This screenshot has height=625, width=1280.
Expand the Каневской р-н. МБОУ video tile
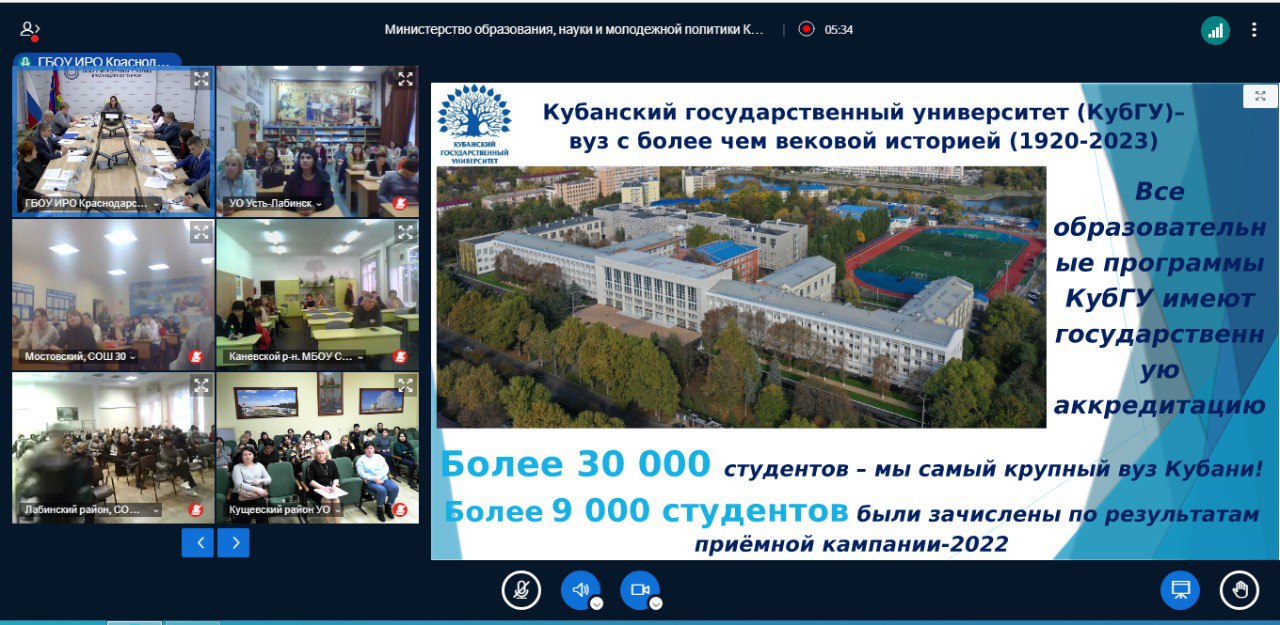(x=405, y=232)
